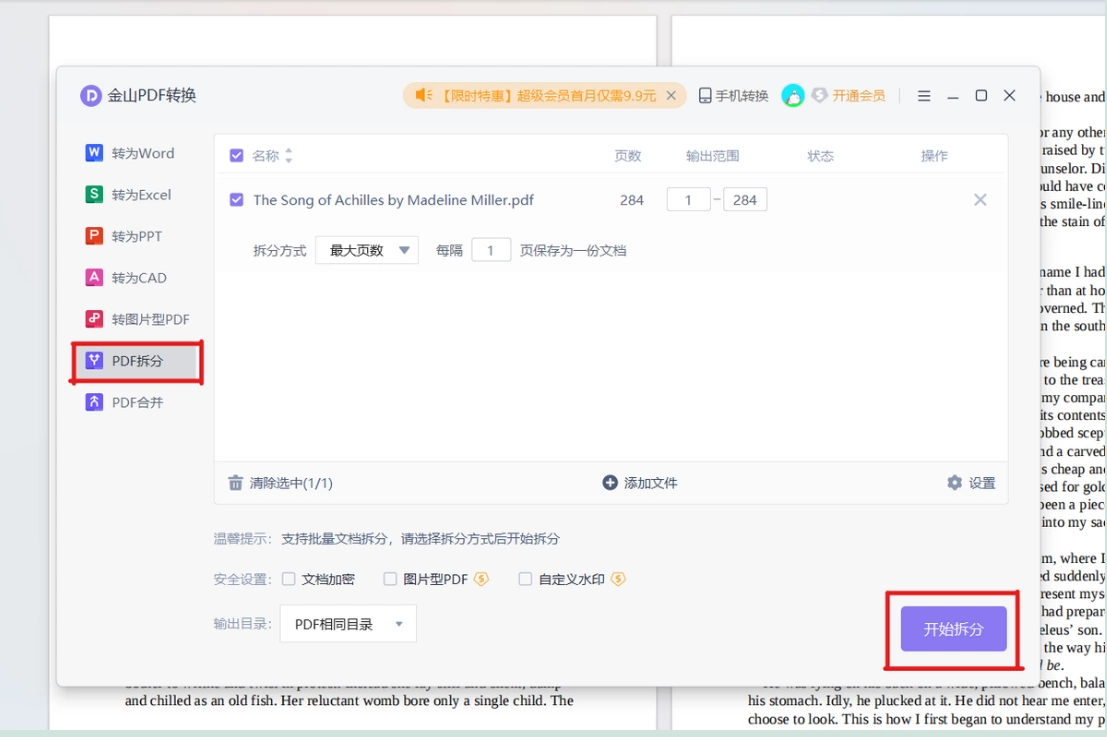The height and width of the screenshot is (737, 1107).
Task: Add a file with the plus icon
Action: [x=610, y=482]
